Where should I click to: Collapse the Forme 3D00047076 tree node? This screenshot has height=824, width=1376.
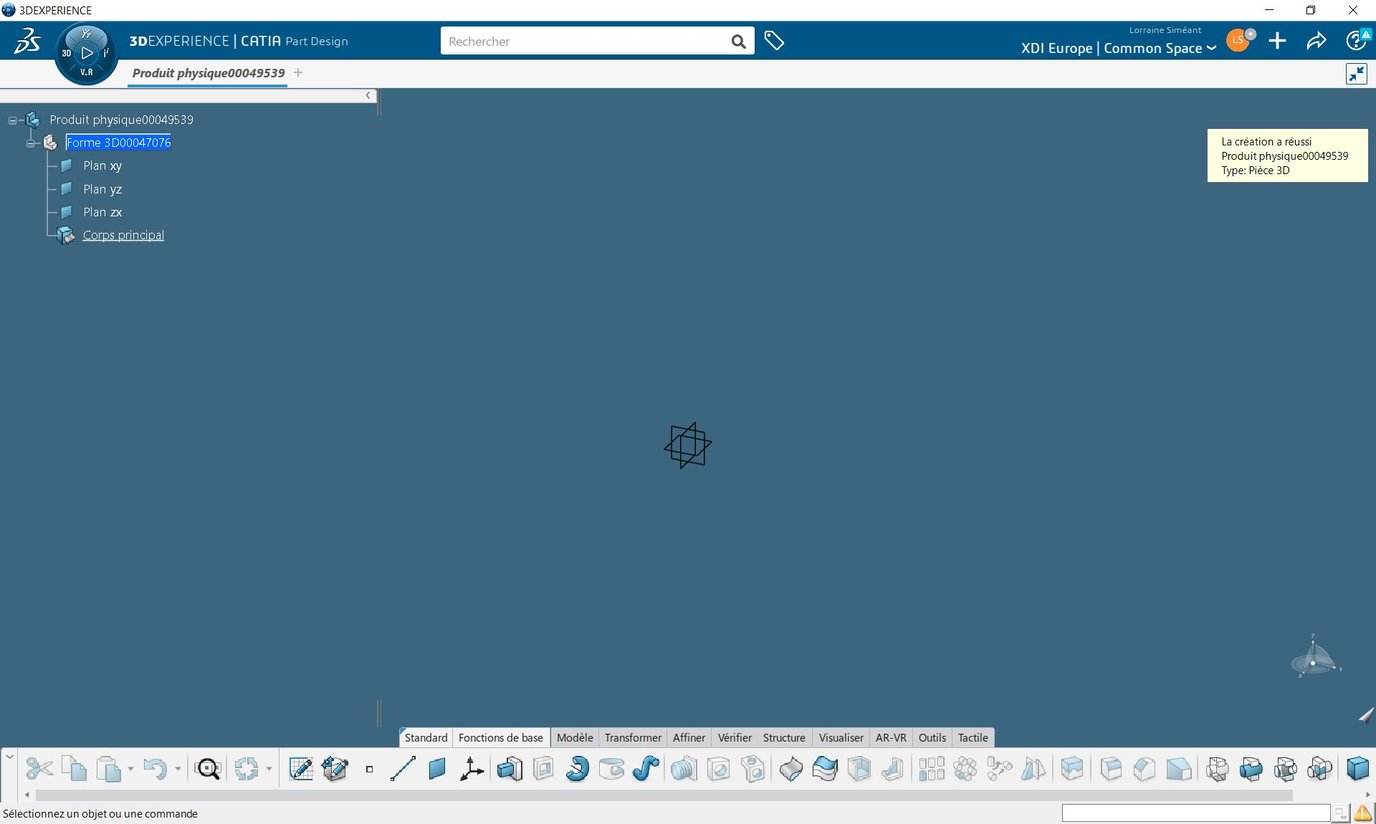(31, 142)
